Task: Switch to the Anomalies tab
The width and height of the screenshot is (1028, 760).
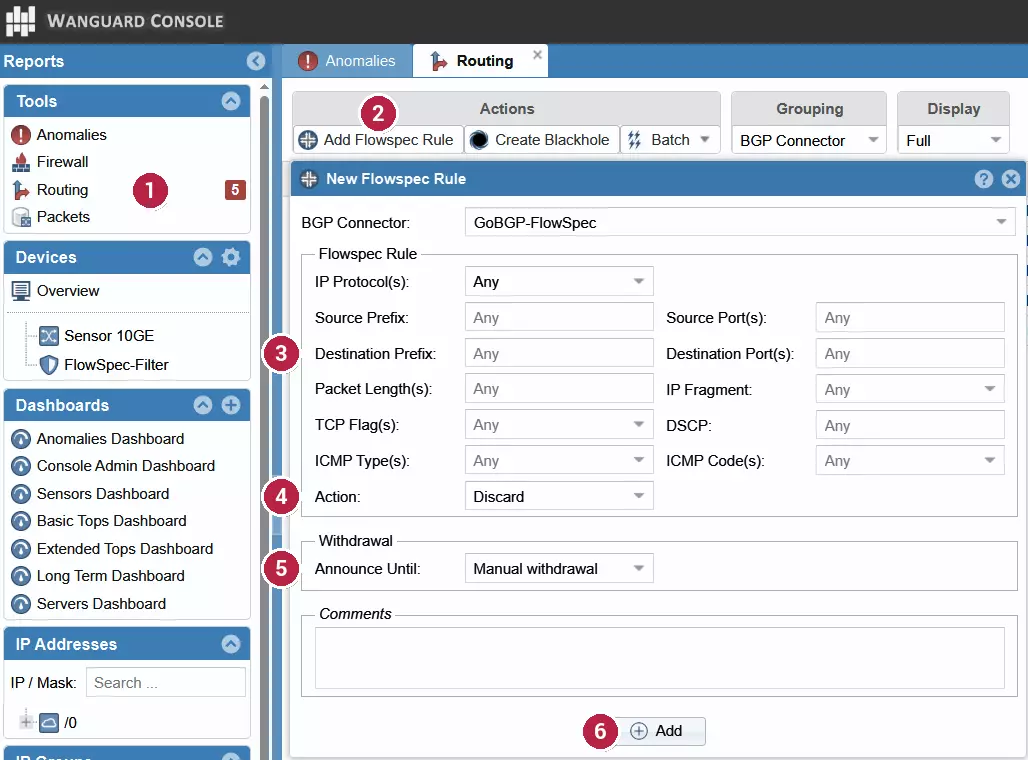Action: pyautogui.click(x=347, y=61)
